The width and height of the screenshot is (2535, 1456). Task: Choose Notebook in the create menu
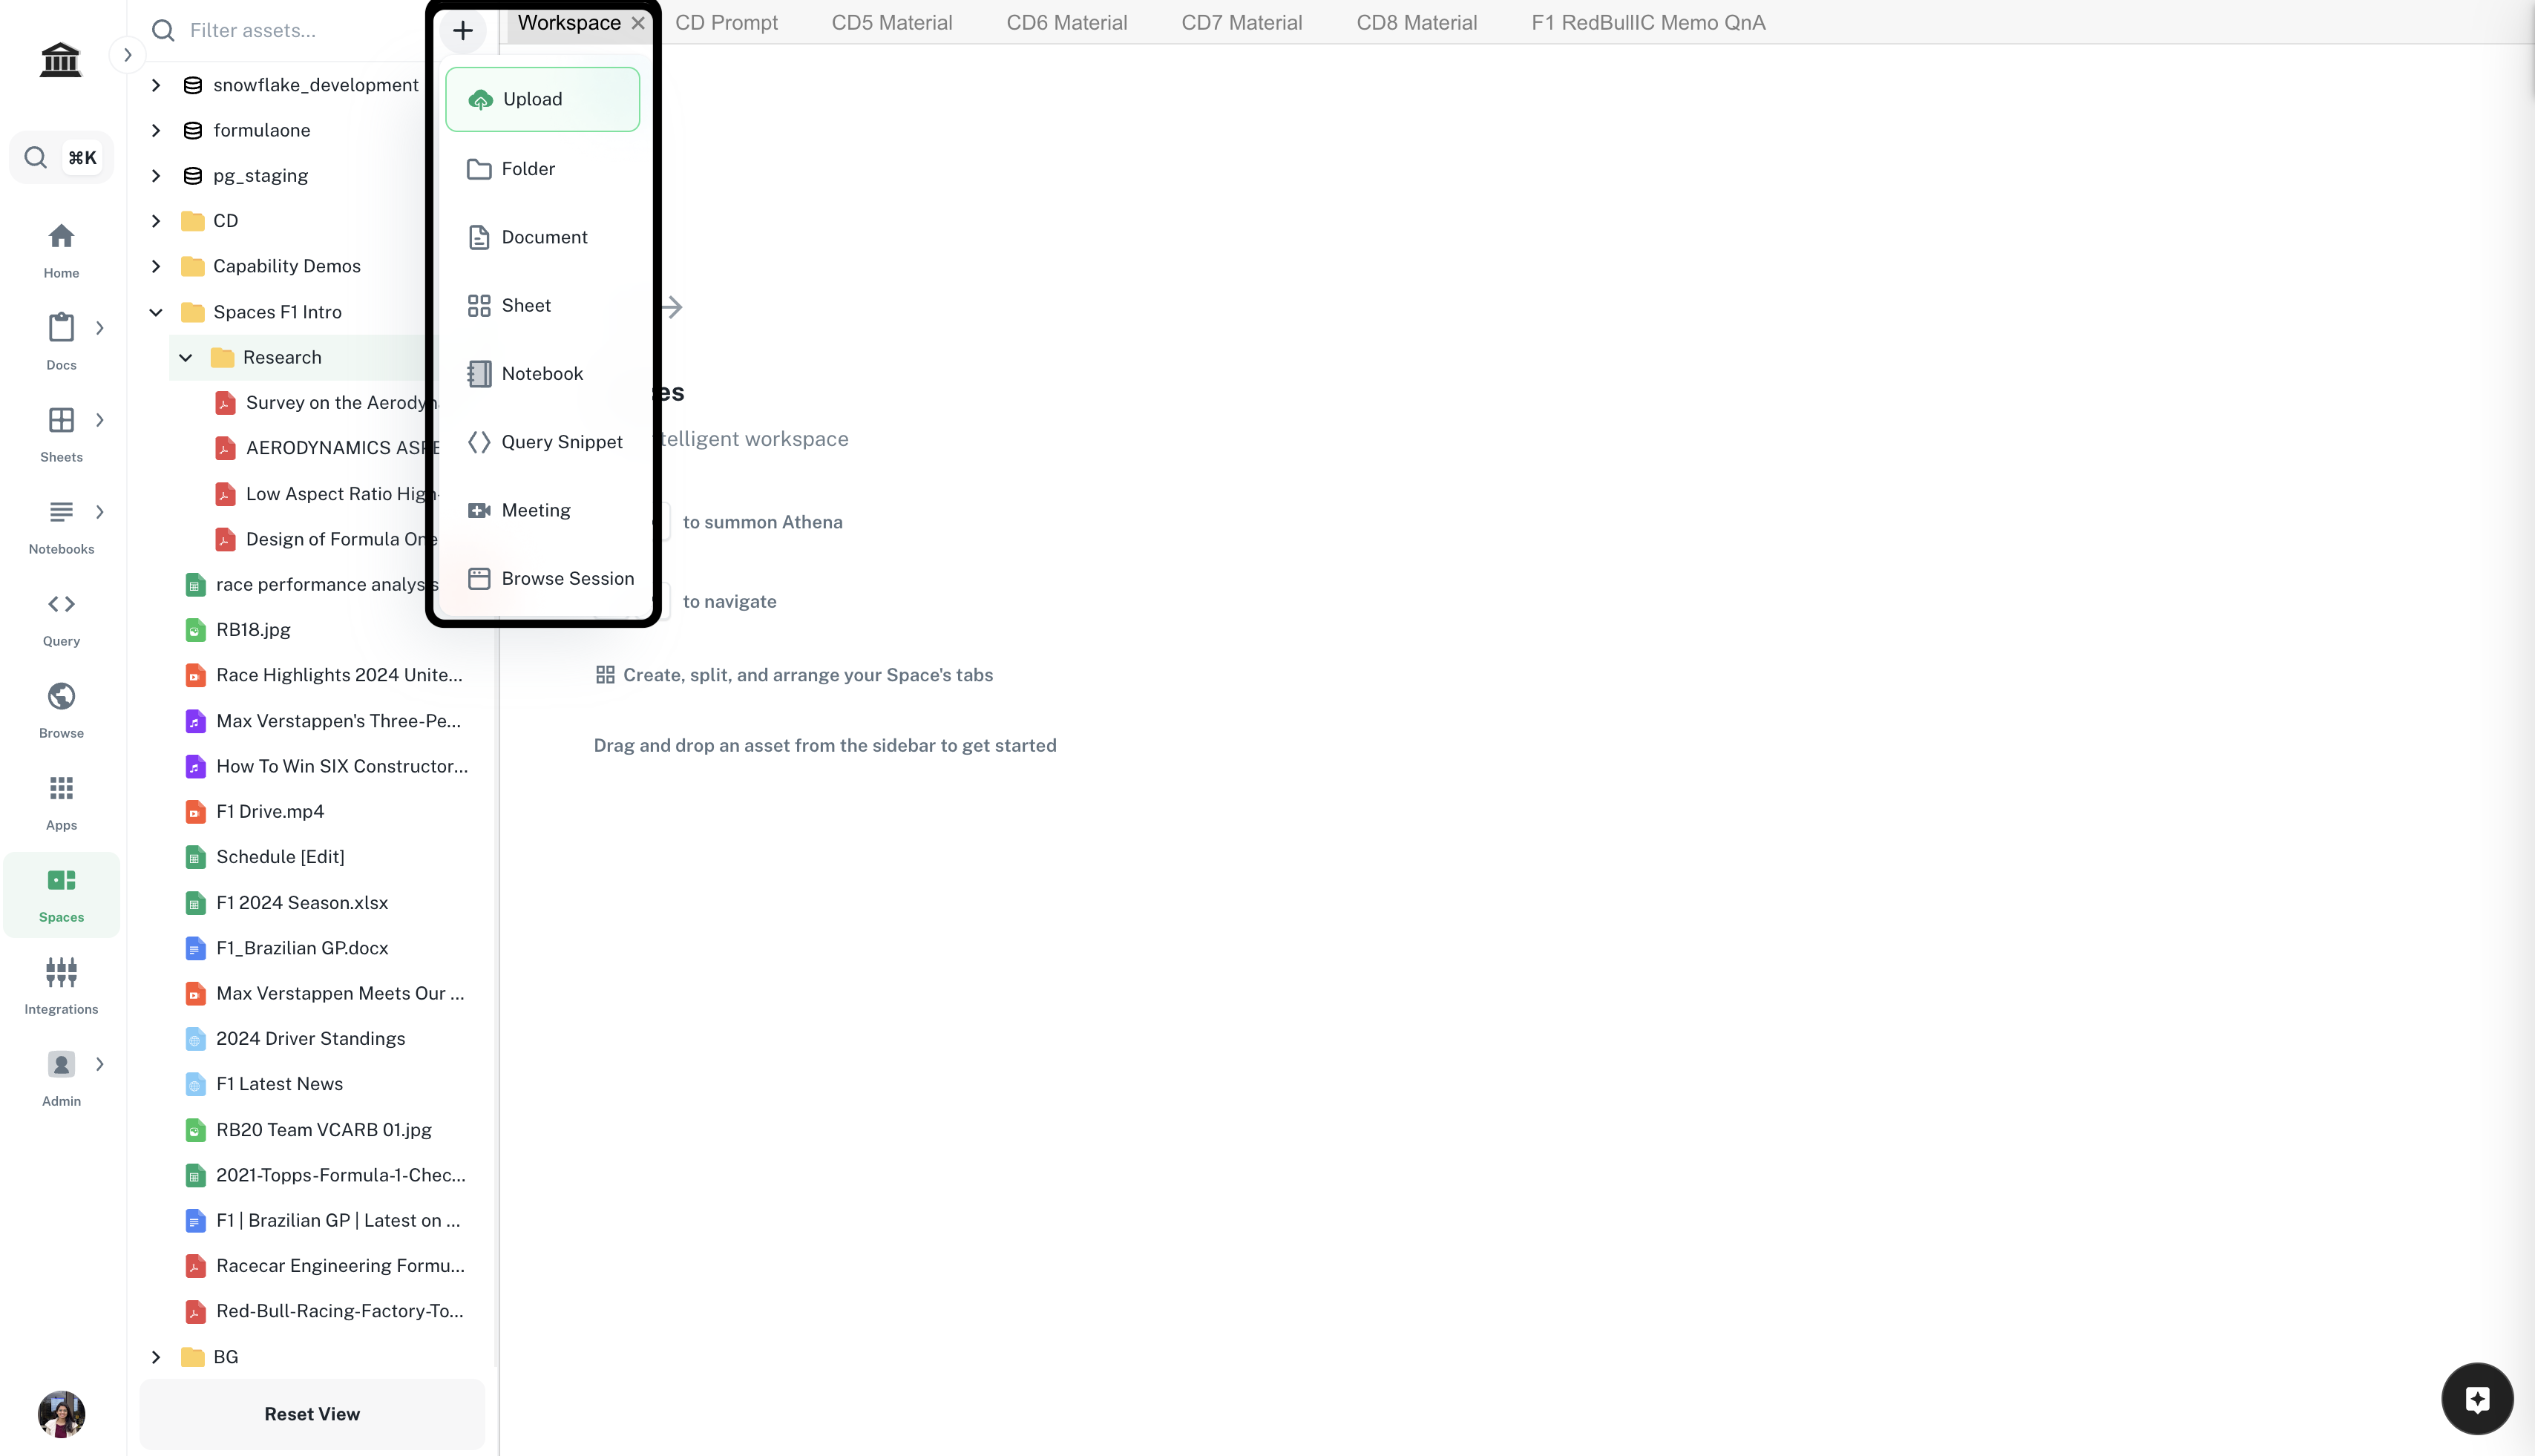point(542,374)
